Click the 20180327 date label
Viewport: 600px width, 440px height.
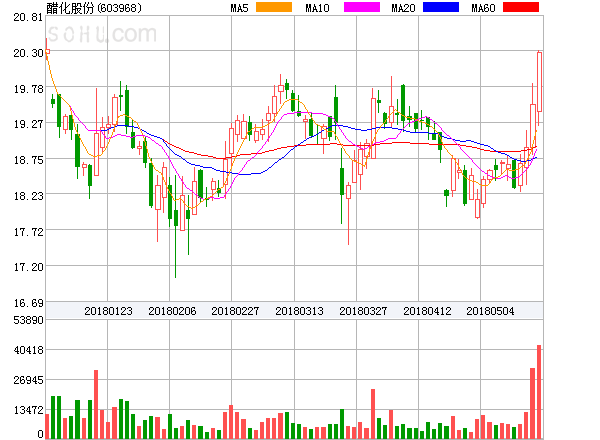pyautogui.click(x=363, y=311)
